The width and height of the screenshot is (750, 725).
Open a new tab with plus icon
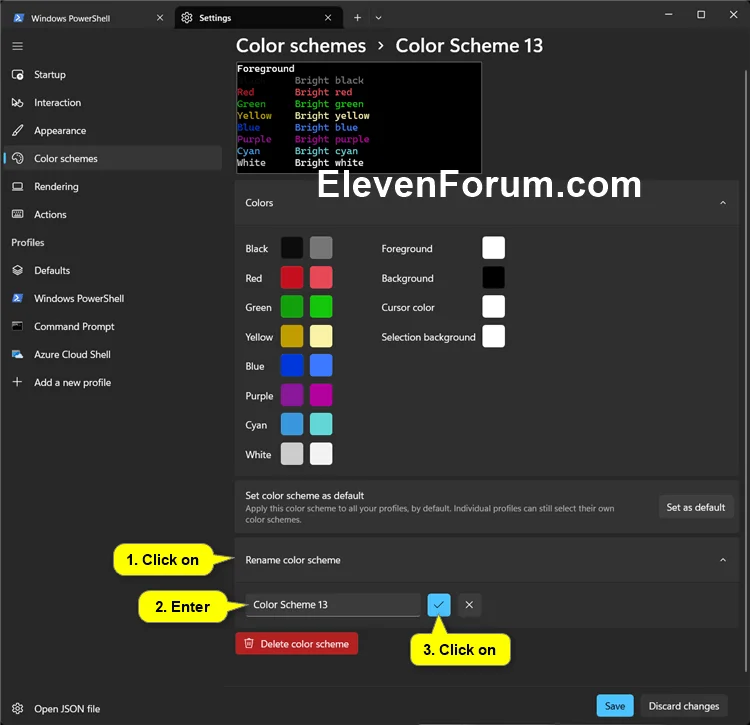[357, 18]
